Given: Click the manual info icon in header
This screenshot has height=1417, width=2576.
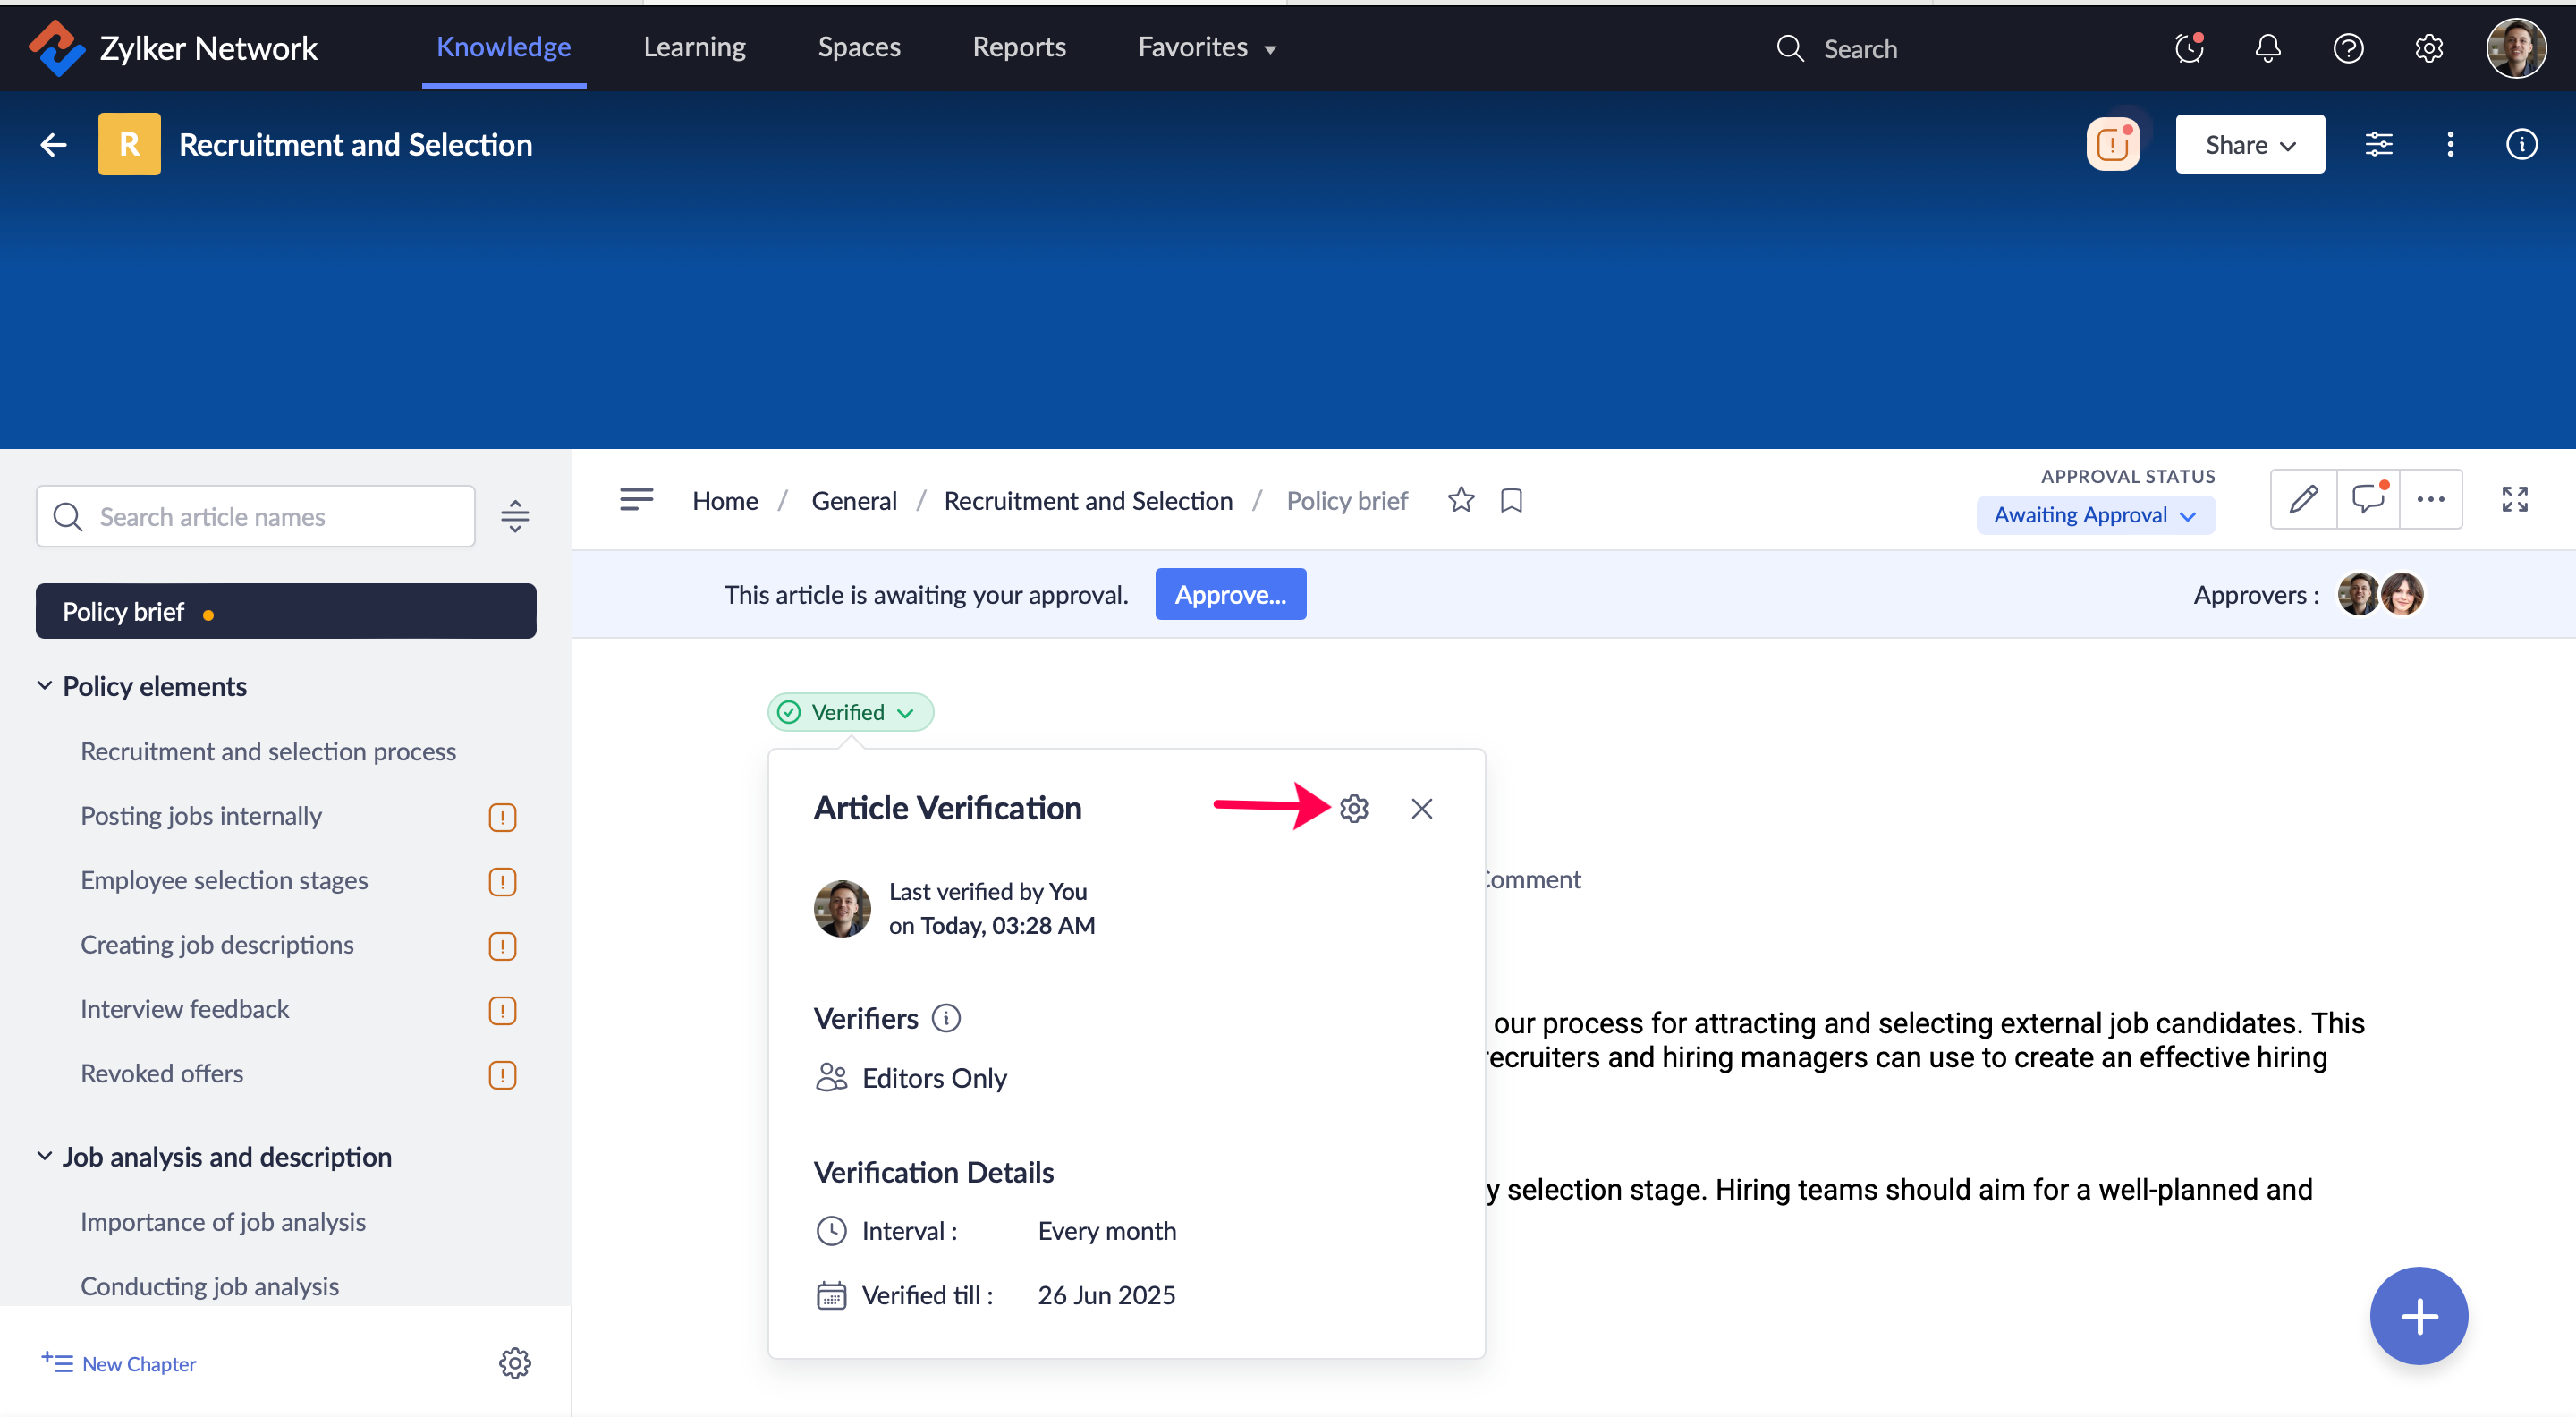Looking at the screenshot, I should [x=2521, y=145].
